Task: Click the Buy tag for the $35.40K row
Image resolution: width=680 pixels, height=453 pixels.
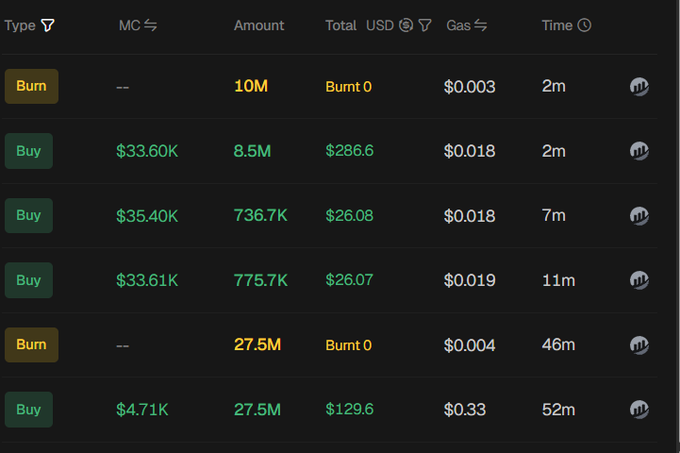Action: (x=29, y=215)
